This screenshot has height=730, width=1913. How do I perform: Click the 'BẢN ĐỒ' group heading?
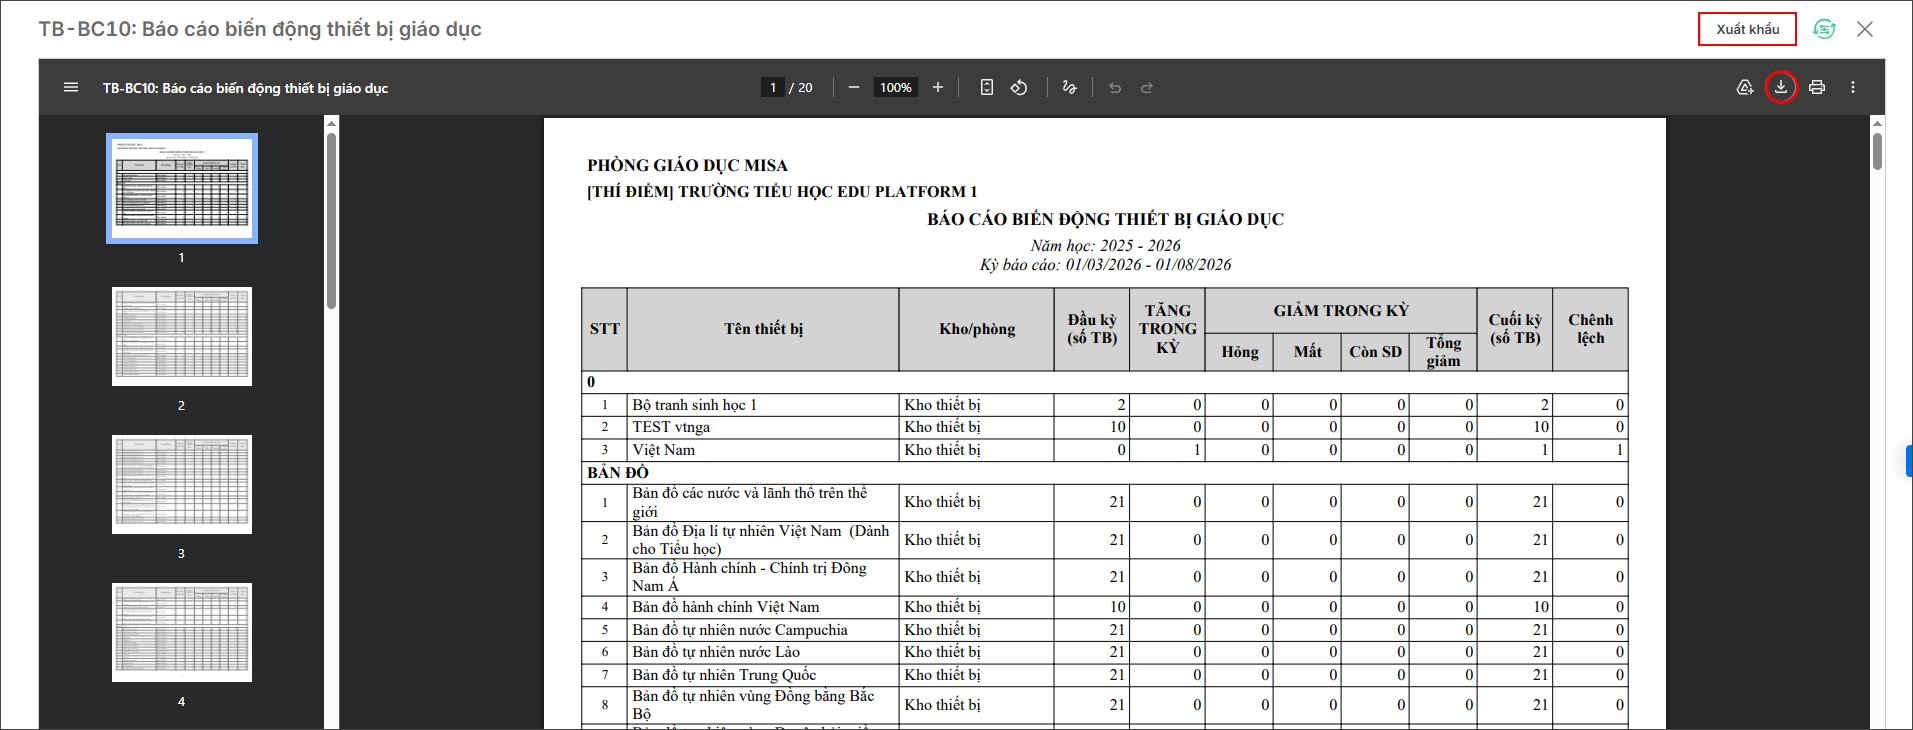pos(618,473)
